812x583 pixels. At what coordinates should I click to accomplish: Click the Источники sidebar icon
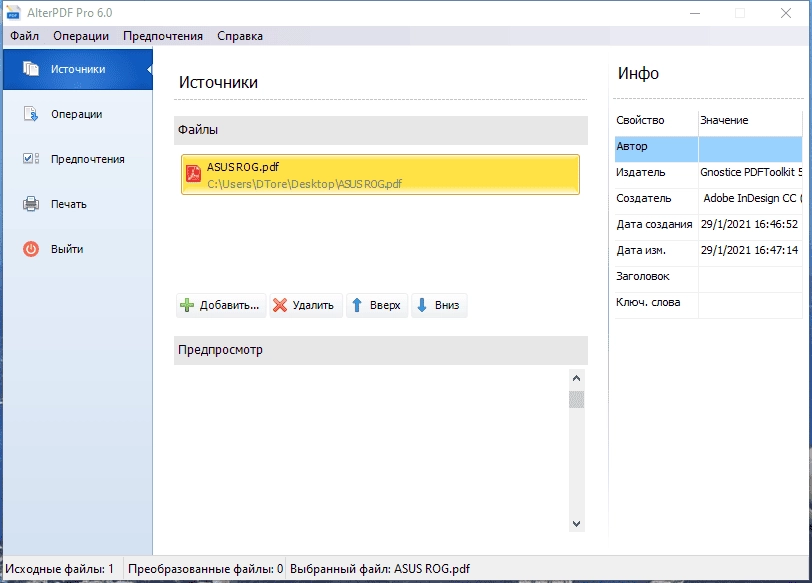tap(31, 69)
